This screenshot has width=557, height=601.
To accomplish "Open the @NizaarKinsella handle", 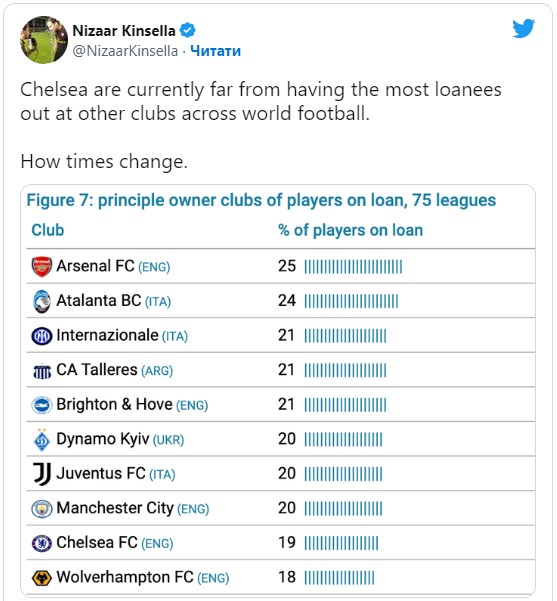I will click(125, 51).
